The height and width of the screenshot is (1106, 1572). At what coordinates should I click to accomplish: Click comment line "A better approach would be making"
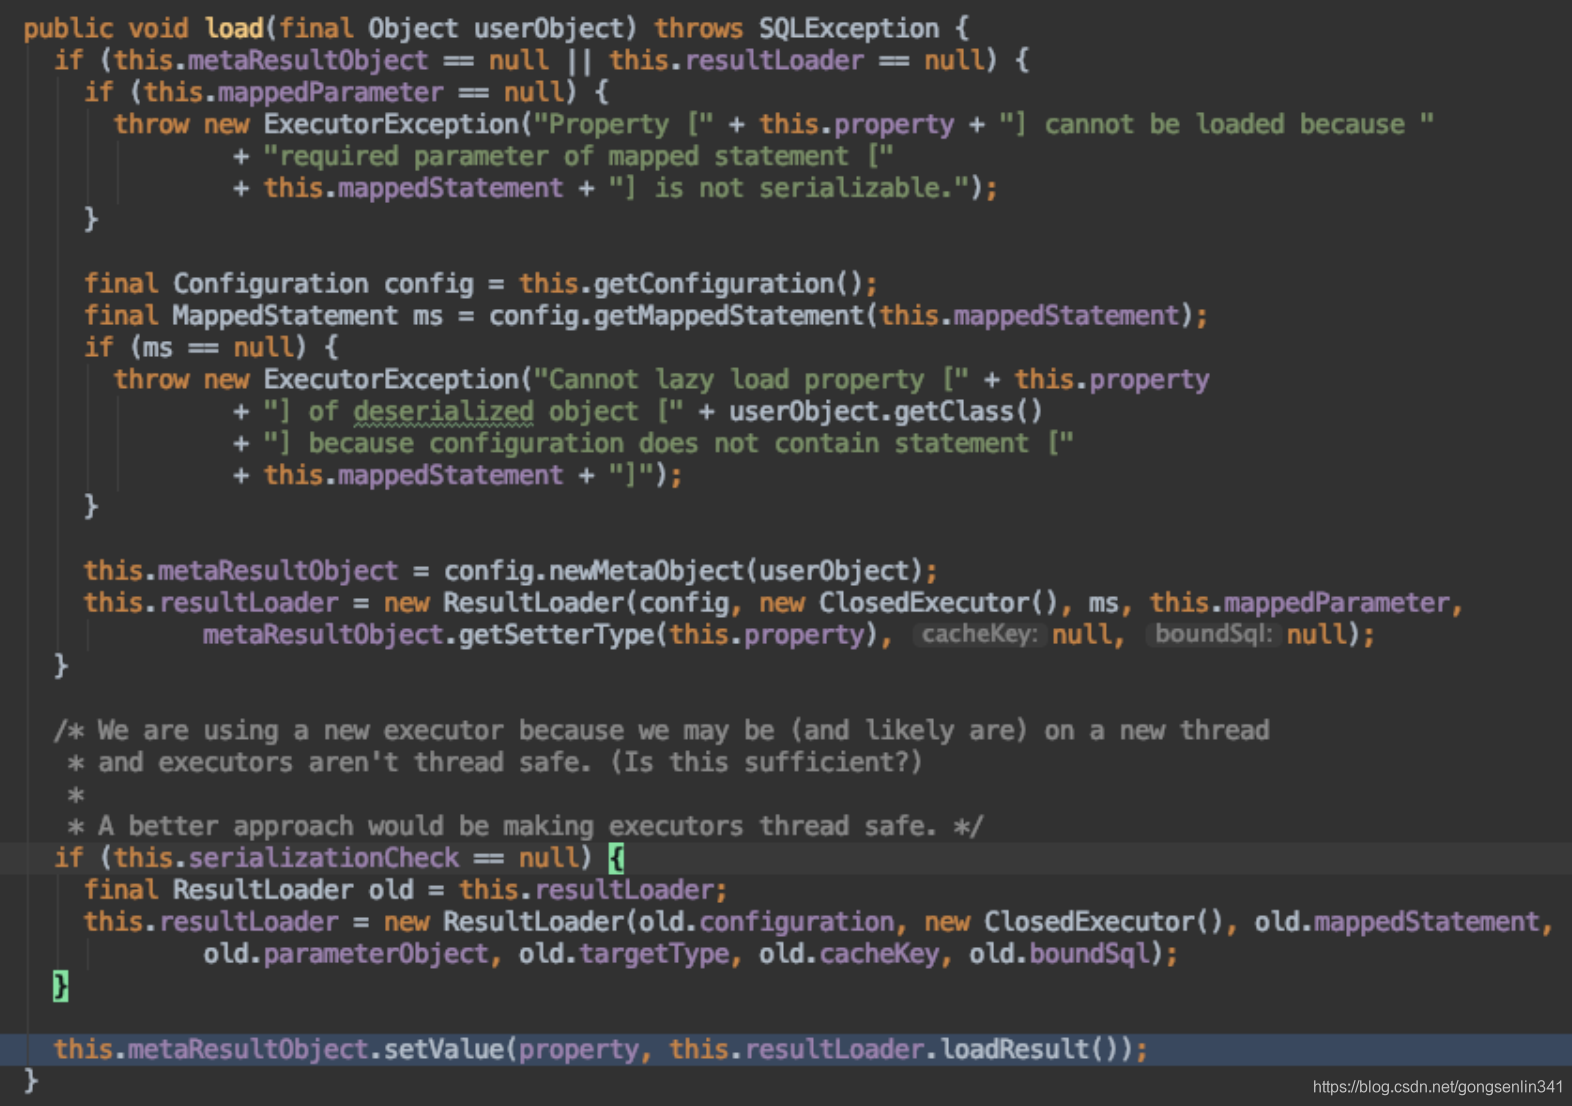tap(525, 826)
